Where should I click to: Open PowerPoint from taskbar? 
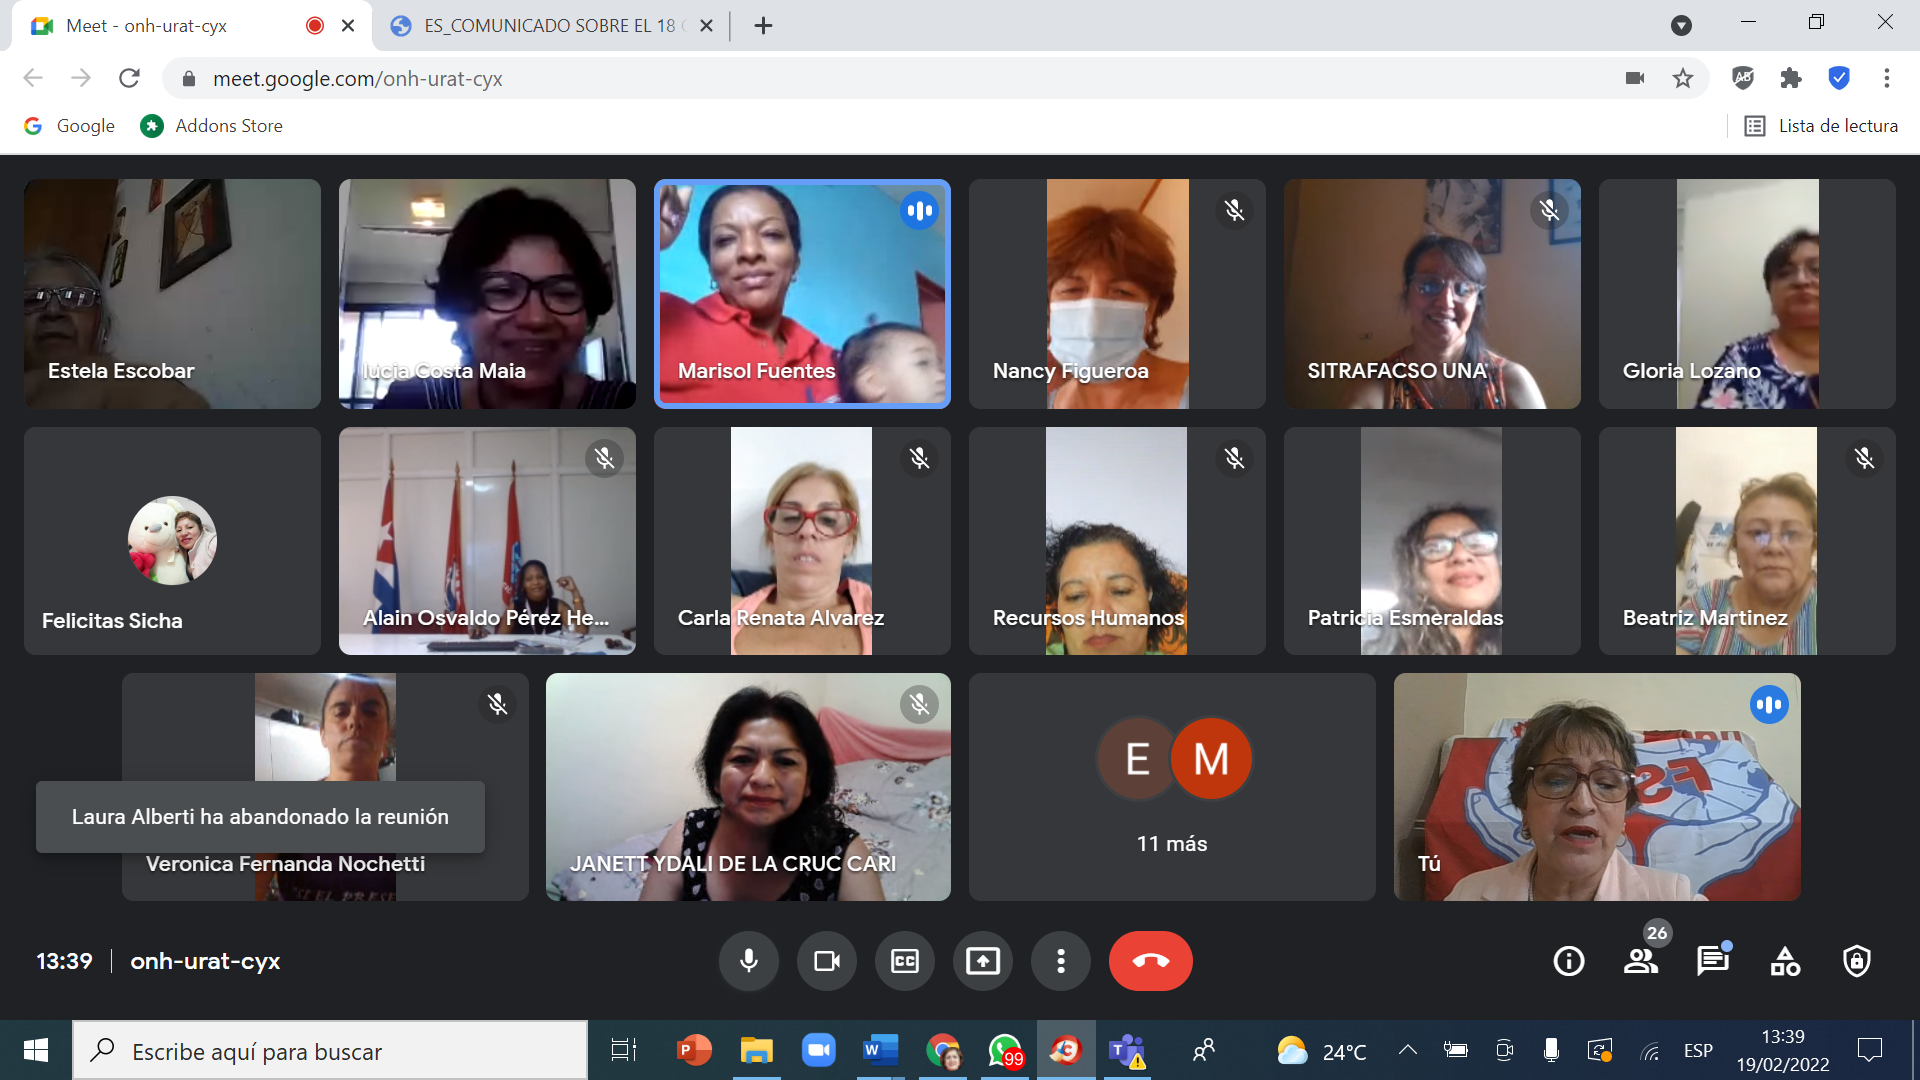click(x=694, y=1050)
